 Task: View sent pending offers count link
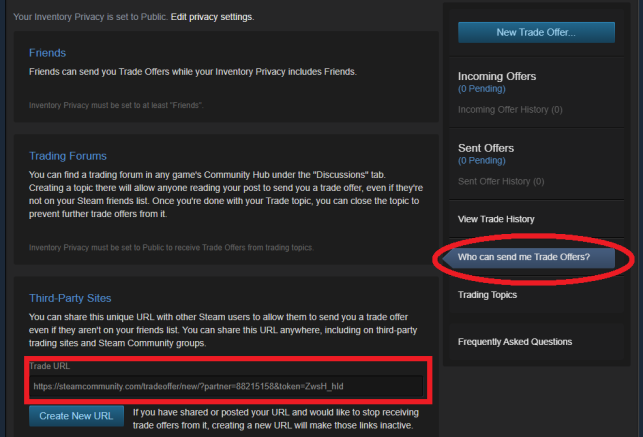tap(481, 160)
